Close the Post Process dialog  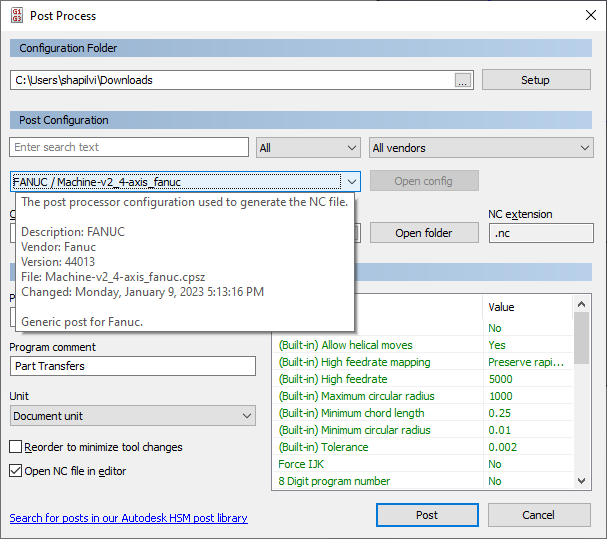[x=588, y=17]
